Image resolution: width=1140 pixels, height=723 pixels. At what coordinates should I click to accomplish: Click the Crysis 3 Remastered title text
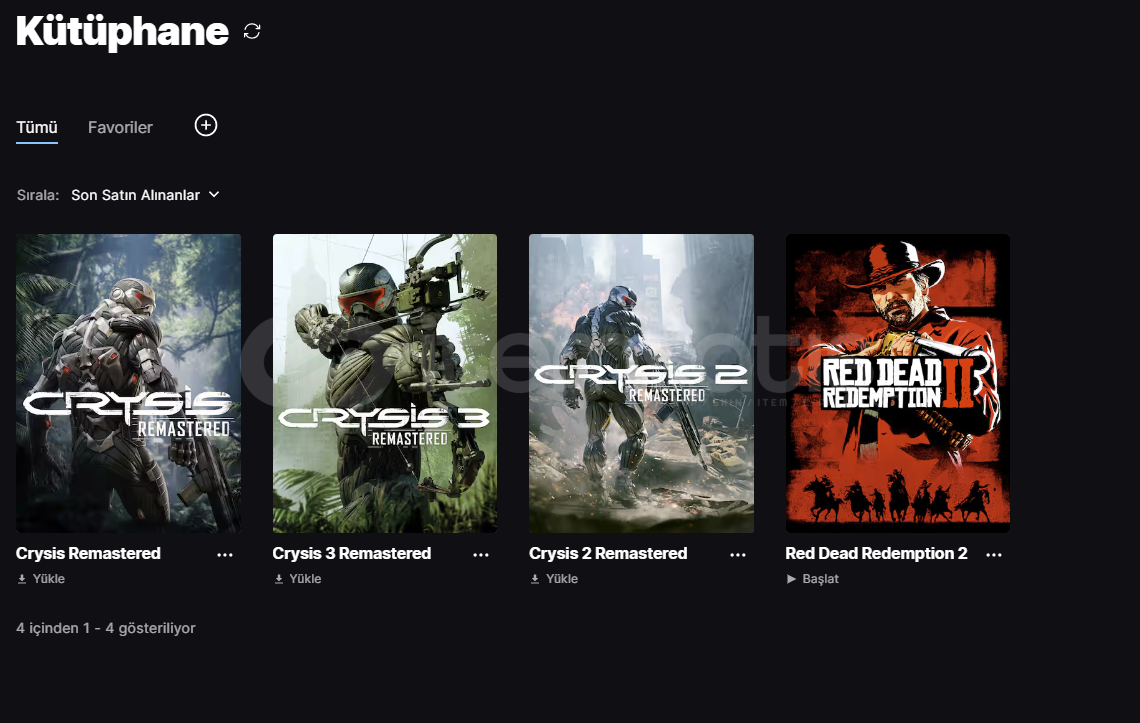pyautogui.click(x=352, y=554)
